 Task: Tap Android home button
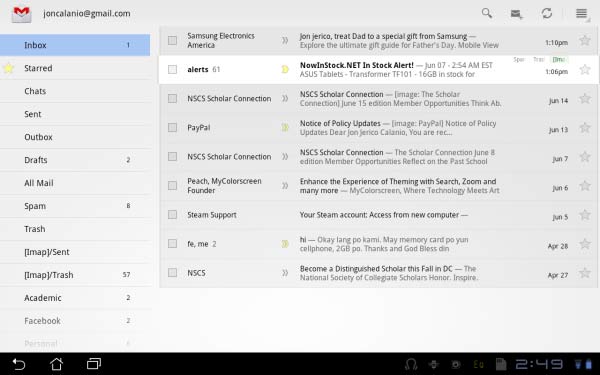56,364
